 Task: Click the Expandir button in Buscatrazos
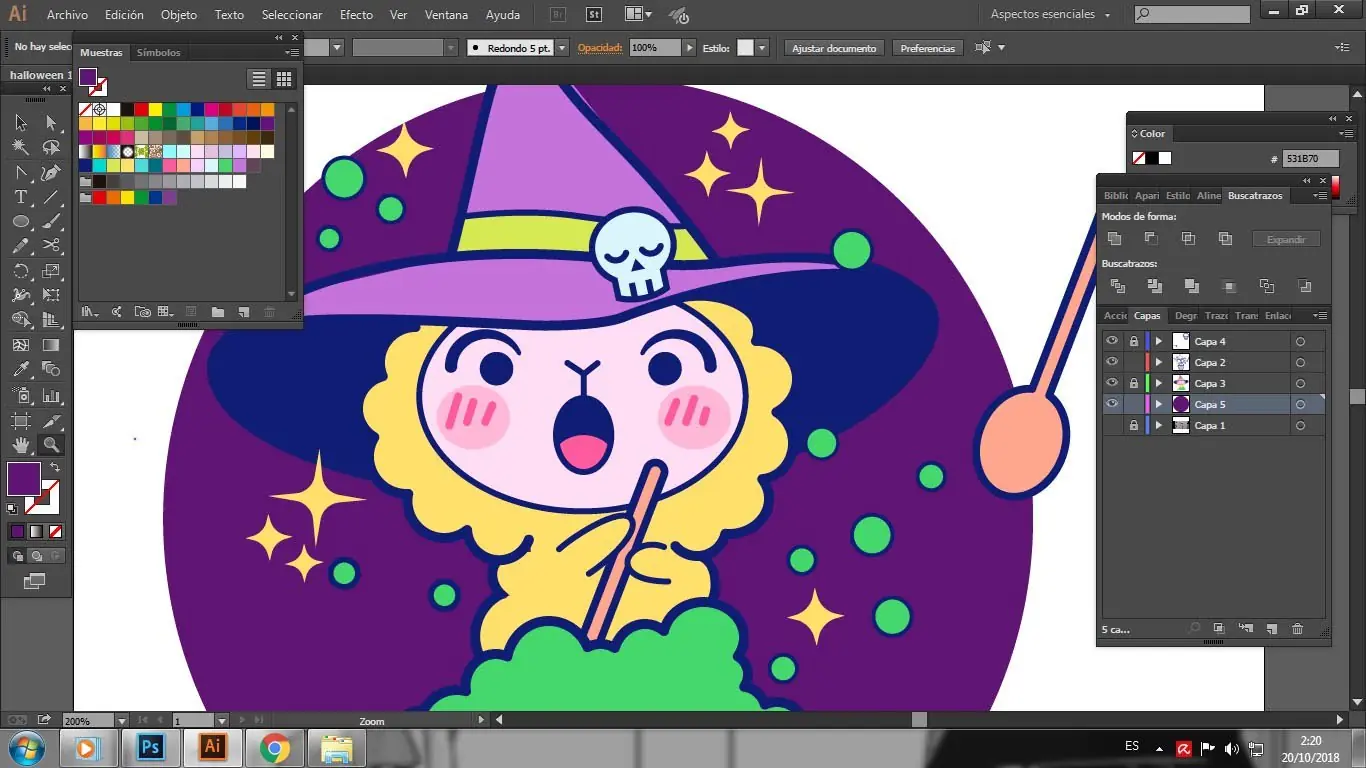tap(1286, 239)
